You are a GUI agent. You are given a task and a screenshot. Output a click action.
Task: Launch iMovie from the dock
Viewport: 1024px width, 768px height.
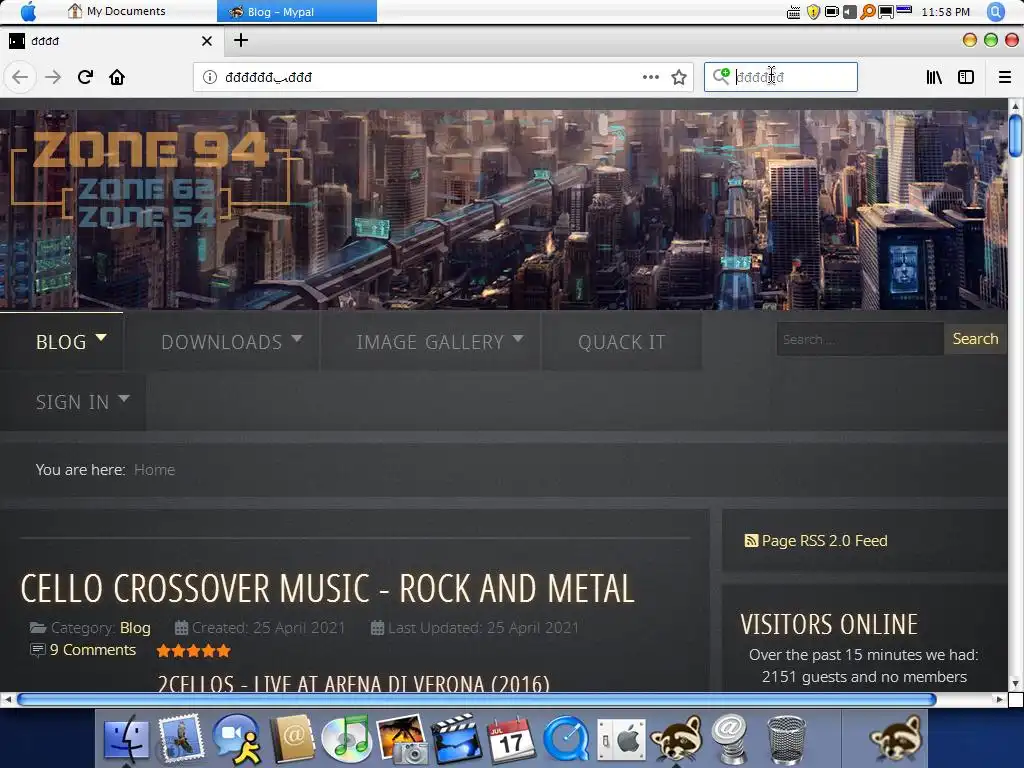[x=456, y=739]
